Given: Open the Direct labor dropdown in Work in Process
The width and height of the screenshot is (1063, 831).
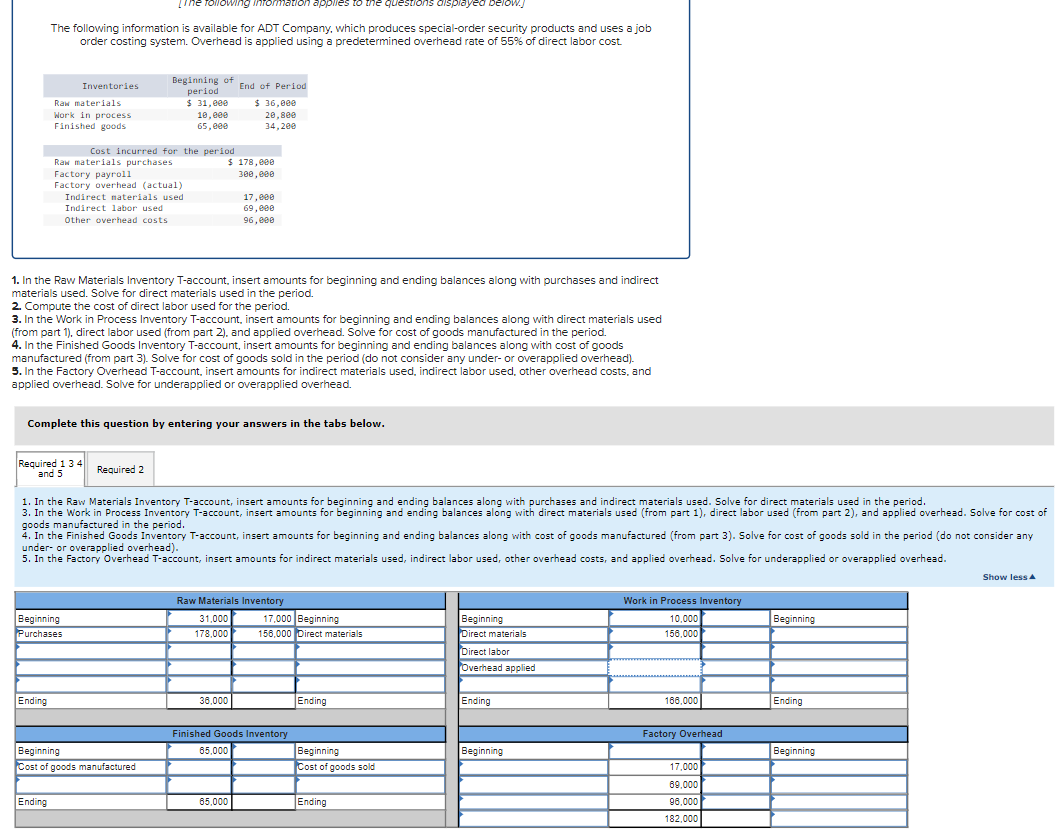Looking at the screenshot, I should (x=534, y=651).
